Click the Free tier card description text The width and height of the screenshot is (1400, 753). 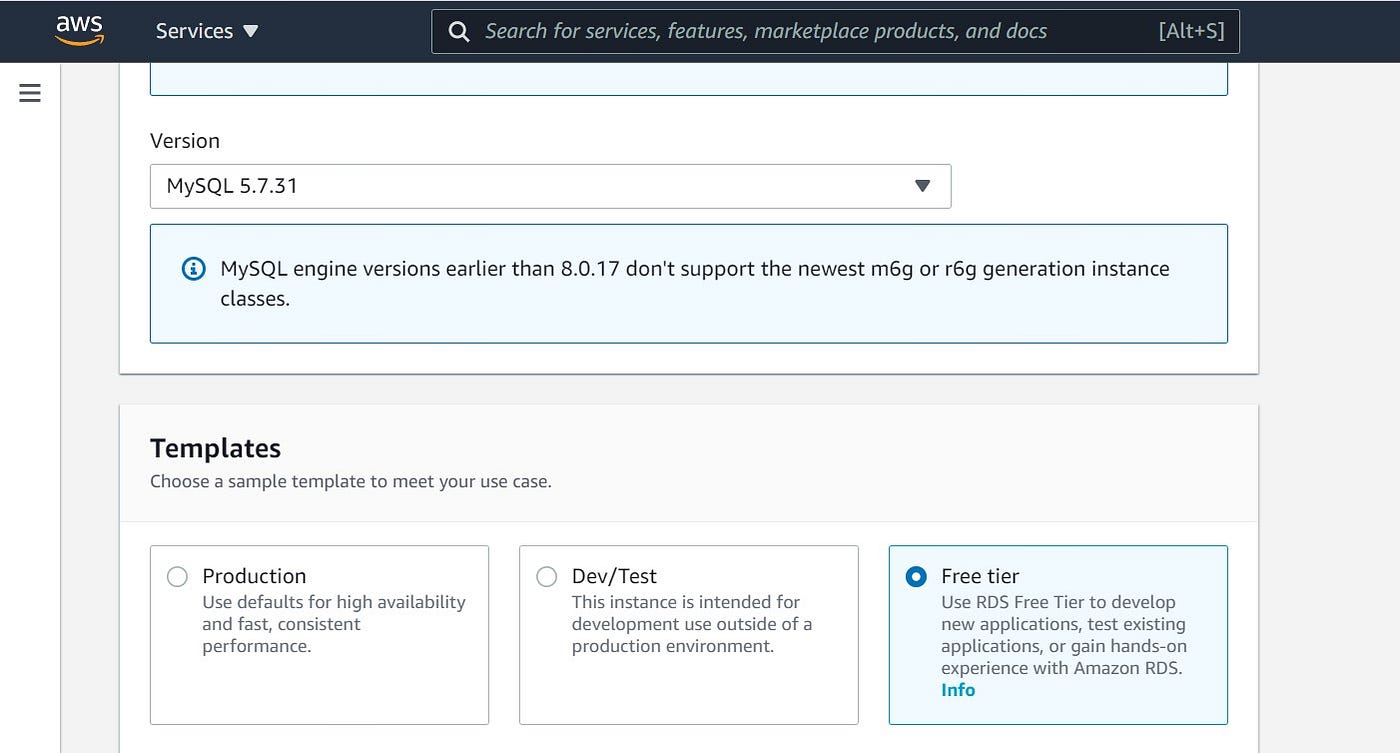[1064, 635]
